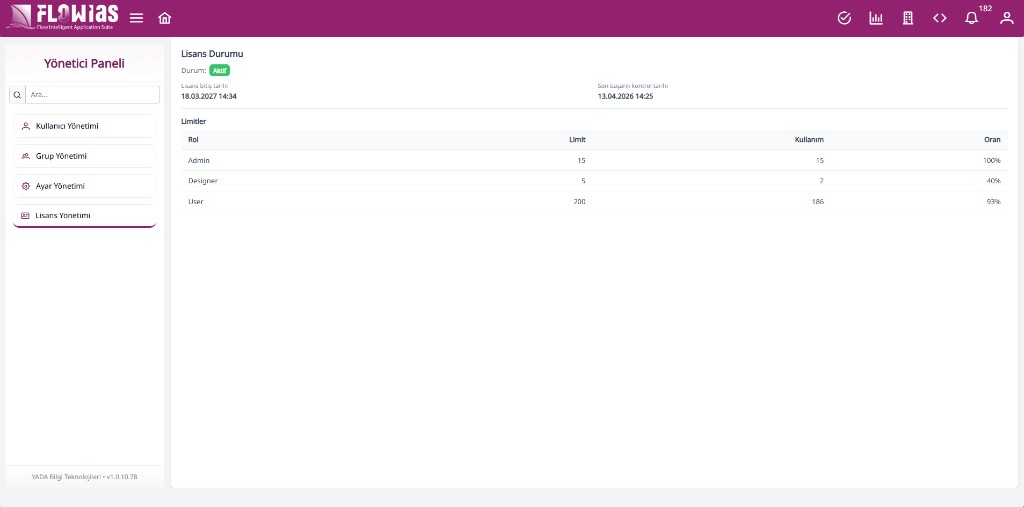The image size is (1024, 507).
Task: Open notifications bell showing 182
Action: coord(972,18)
